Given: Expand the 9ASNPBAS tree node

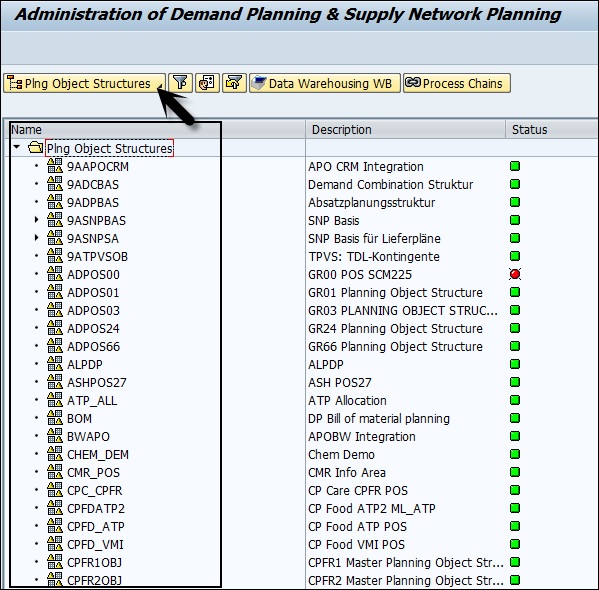Looking at the screenshot, I should pos(36,219).
